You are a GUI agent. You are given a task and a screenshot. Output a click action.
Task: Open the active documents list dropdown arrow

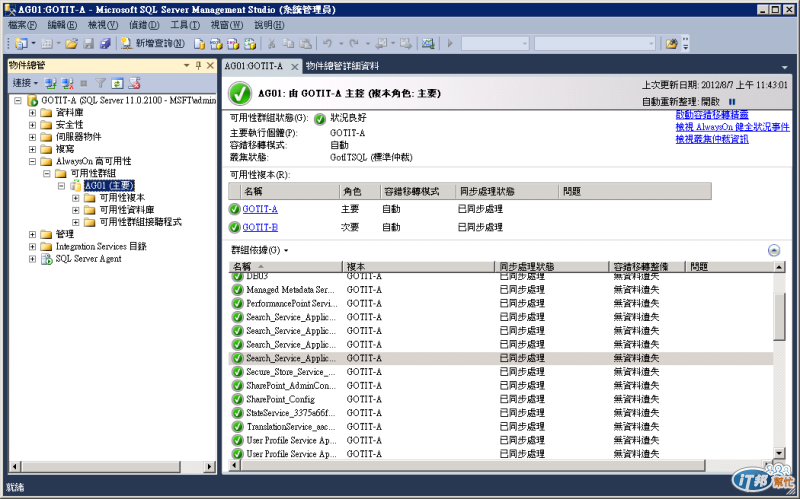785,67
